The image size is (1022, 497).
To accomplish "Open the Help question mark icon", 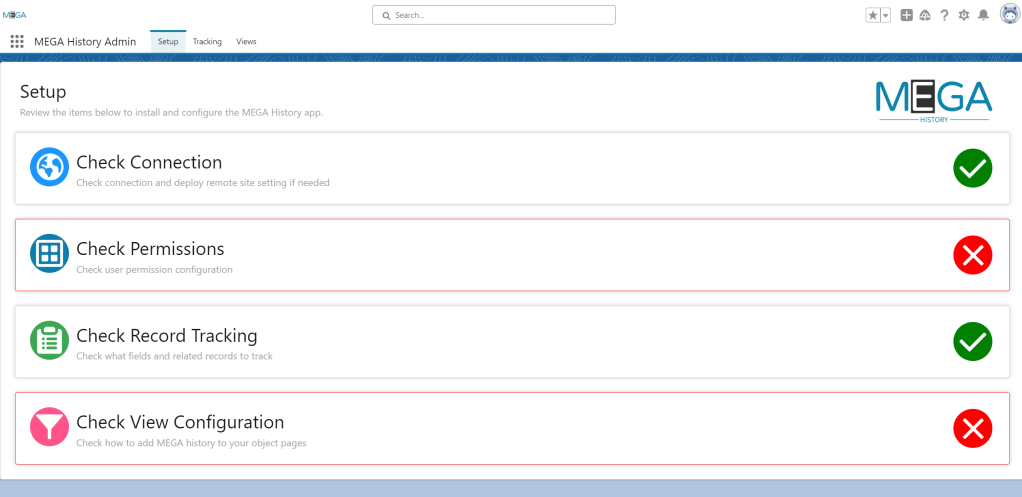I will [944, 15].
